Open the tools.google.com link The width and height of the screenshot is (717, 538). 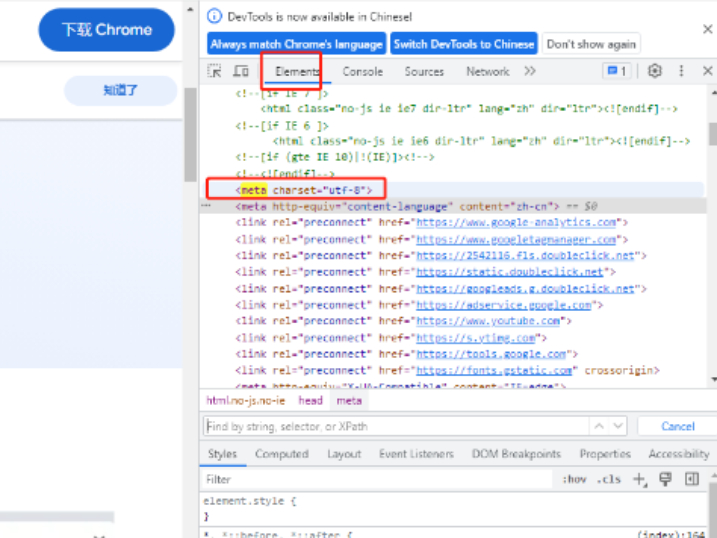(491, 354)
